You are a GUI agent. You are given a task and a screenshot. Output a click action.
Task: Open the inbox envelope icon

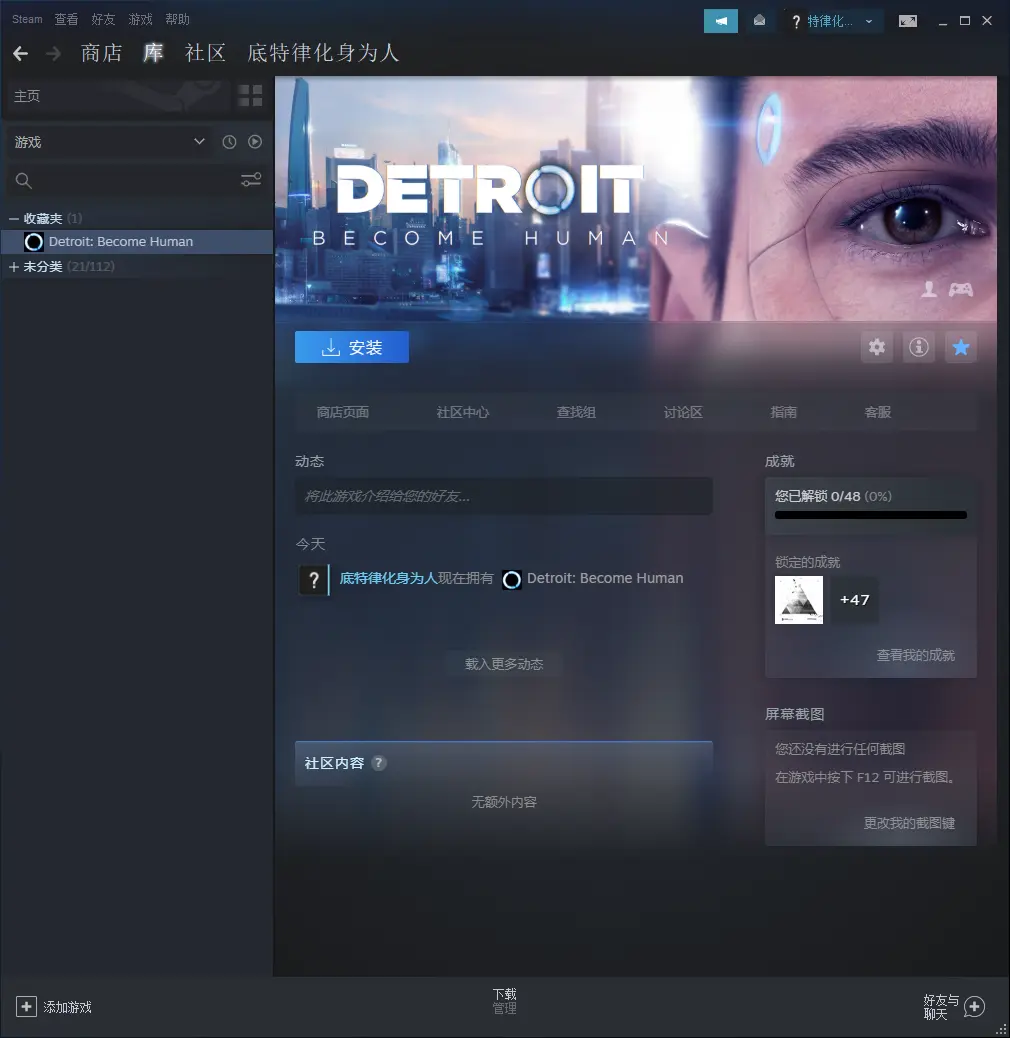pos(760,21)
